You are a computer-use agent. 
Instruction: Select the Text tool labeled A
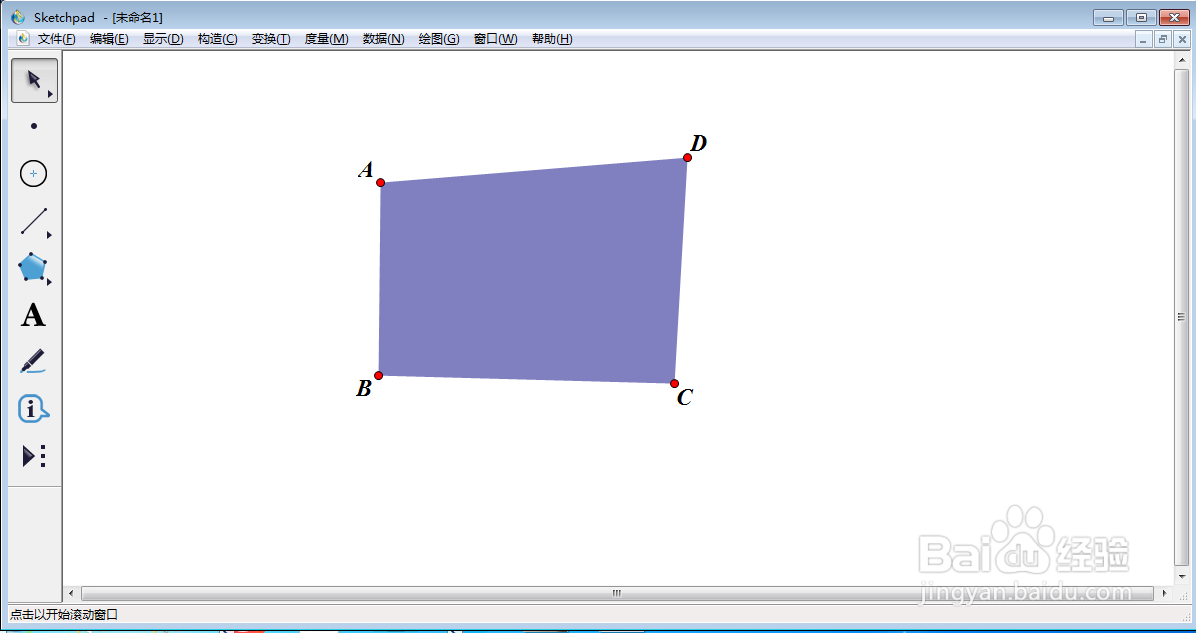pyautogui.click(x=33, y=315)
